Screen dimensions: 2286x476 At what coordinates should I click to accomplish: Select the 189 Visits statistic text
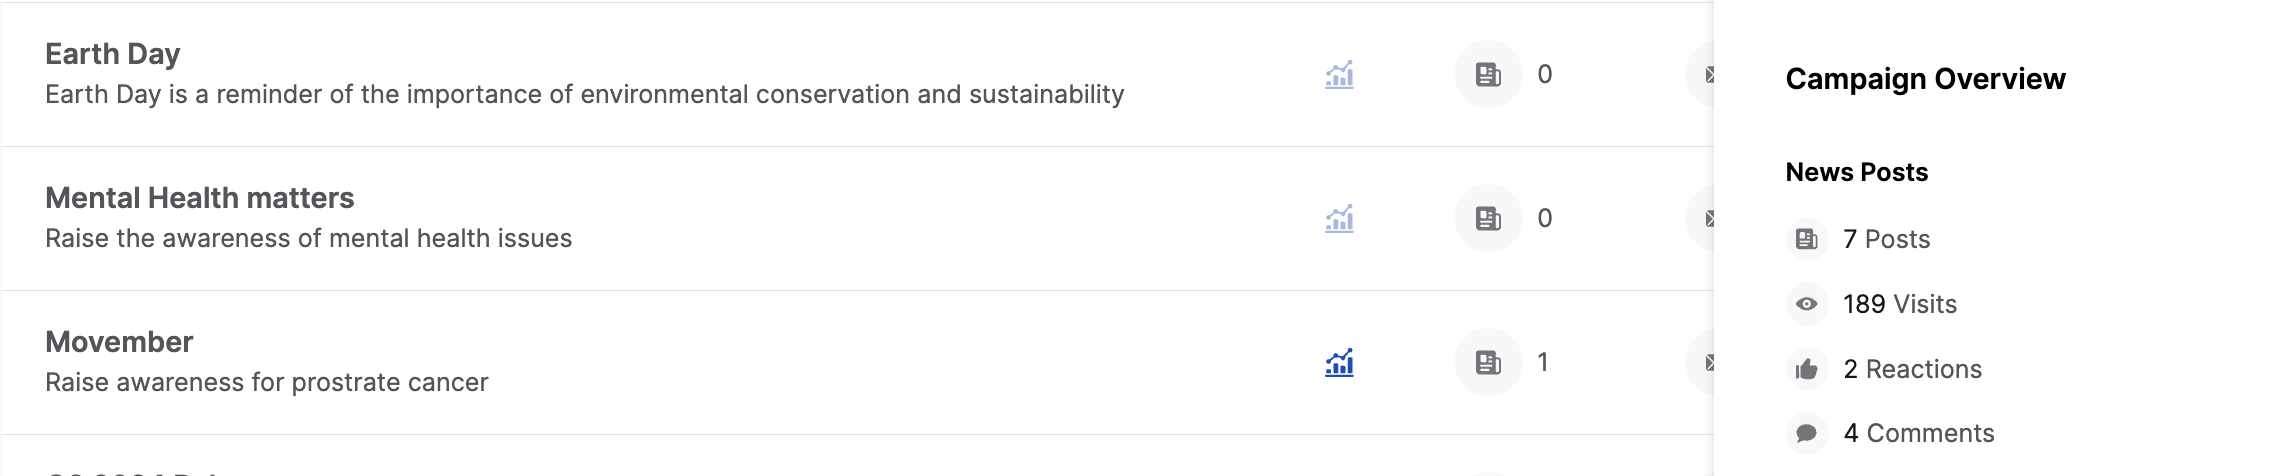pos(1900,304)
